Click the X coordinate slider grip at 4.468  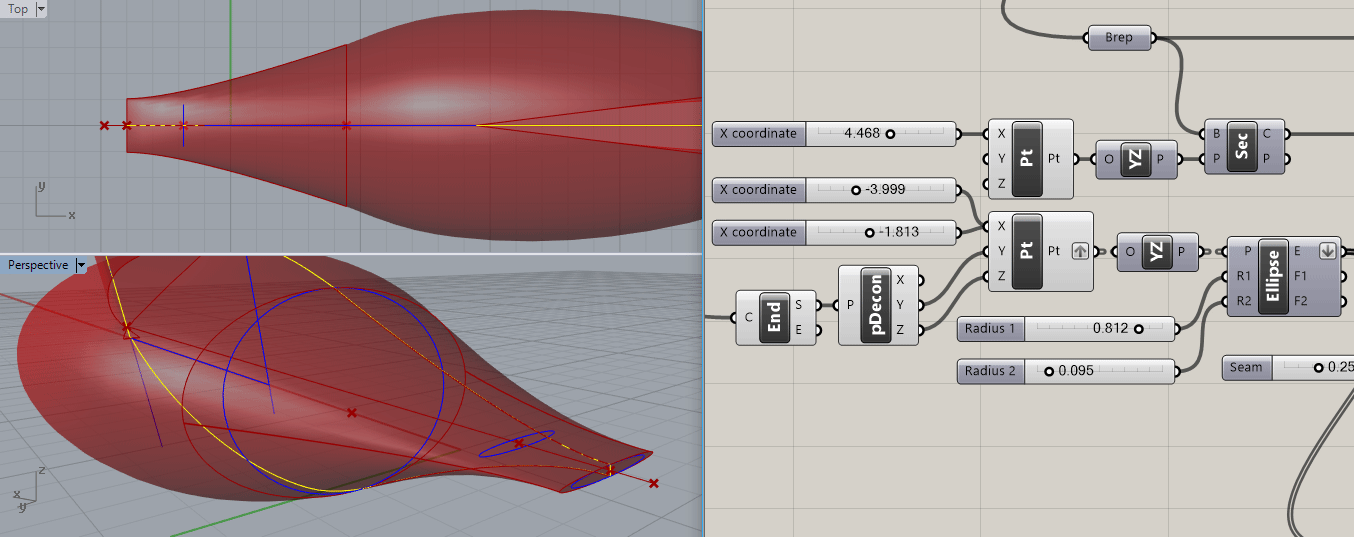point(889,133)
